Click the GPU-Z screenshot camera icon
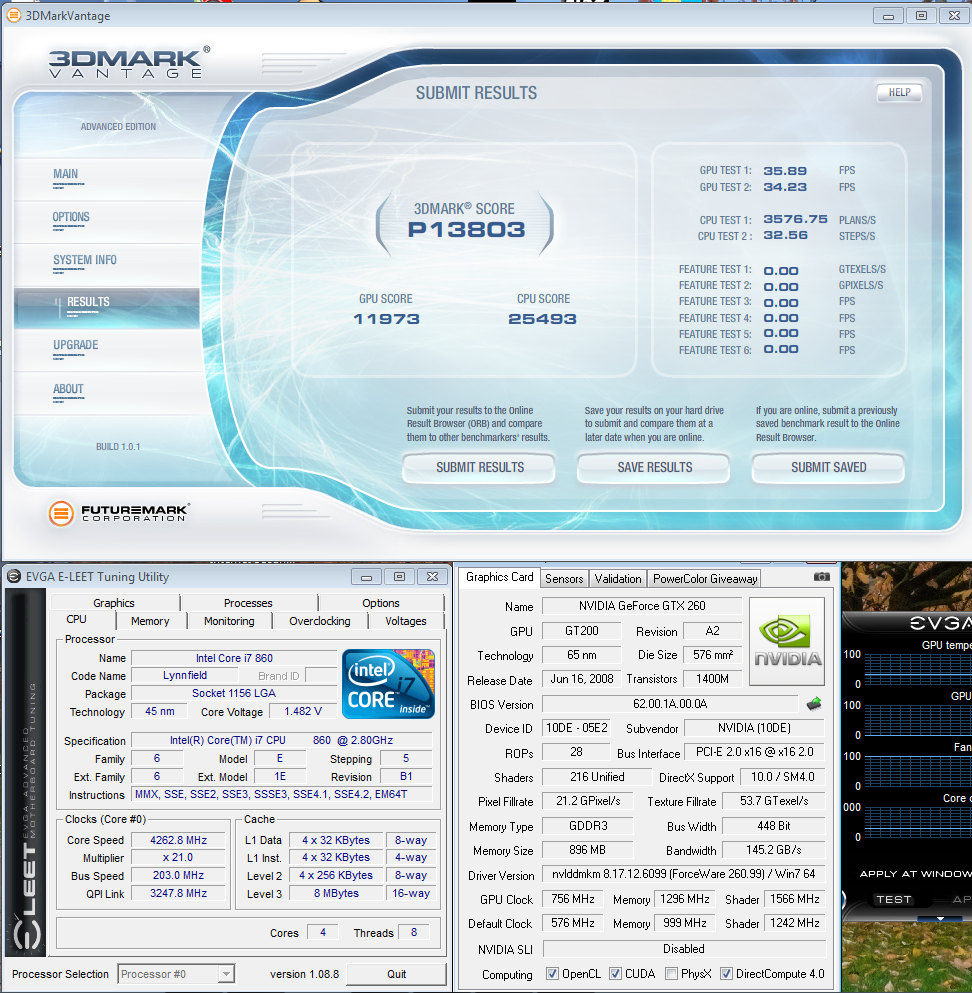 [x=821, y=577]
